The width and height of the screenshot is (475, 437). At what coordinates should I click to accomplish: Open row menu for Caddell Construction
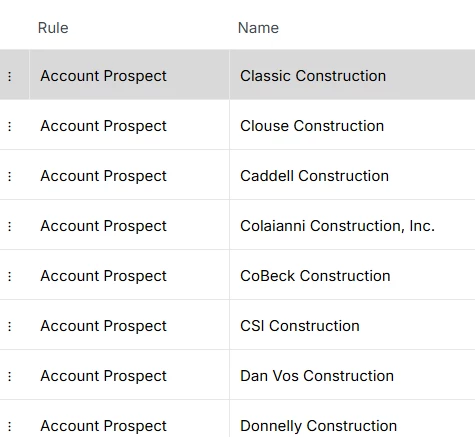(x=10, y=176)
